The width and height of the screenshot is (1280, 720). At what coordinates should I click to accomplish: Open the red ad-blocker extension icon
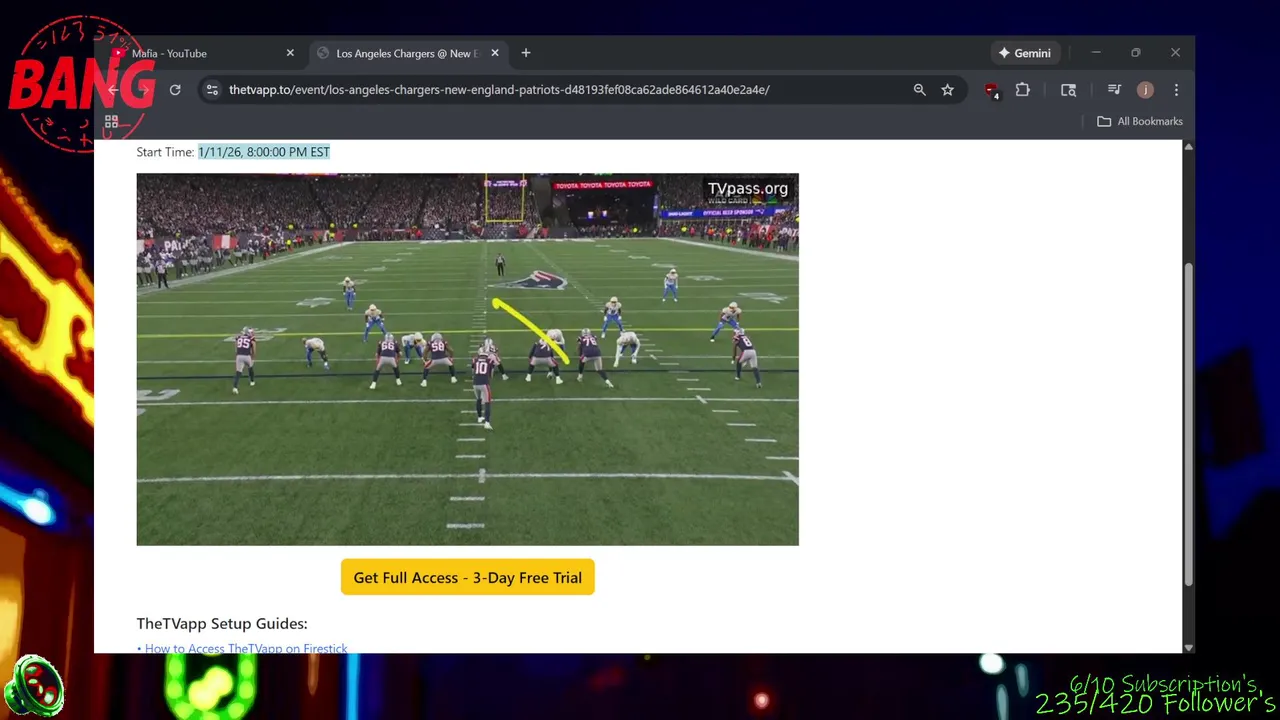point(991,90)
